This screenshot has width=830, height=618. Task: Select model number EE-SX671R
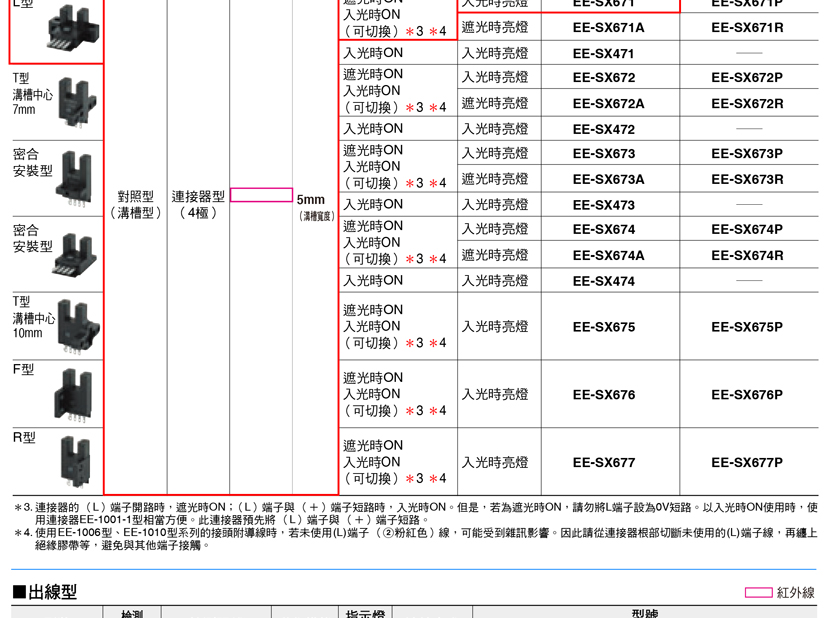click(747, 28)
